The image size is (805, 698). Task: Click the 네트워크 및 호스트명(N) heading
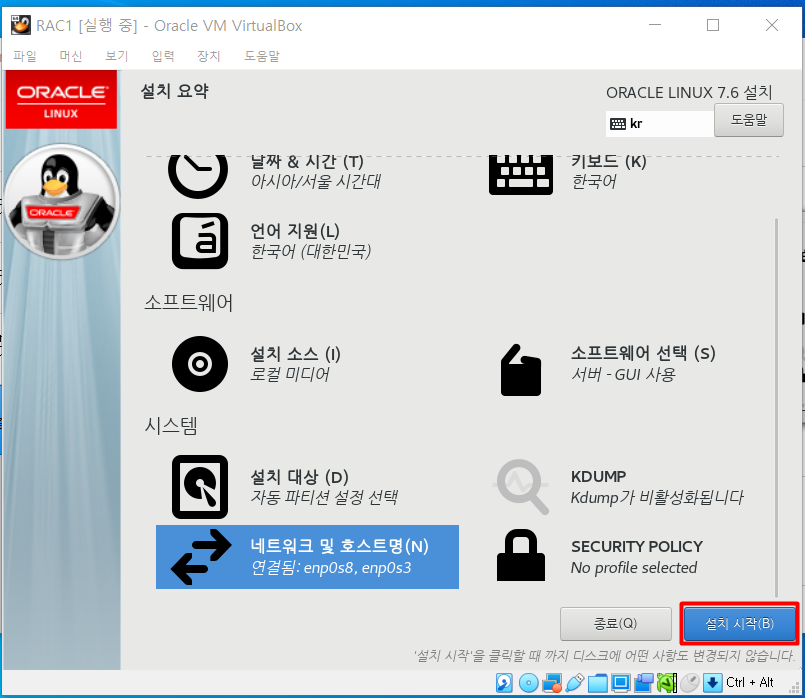point(340,547)
